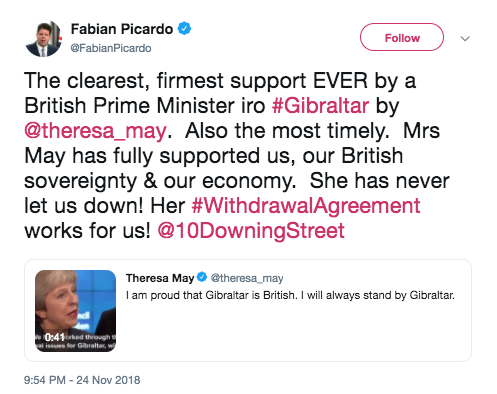Open the 9:54 PM - 24 Nov 2018 timestamp
Viewport: 497px width, 394px height.
click(82, 380)
